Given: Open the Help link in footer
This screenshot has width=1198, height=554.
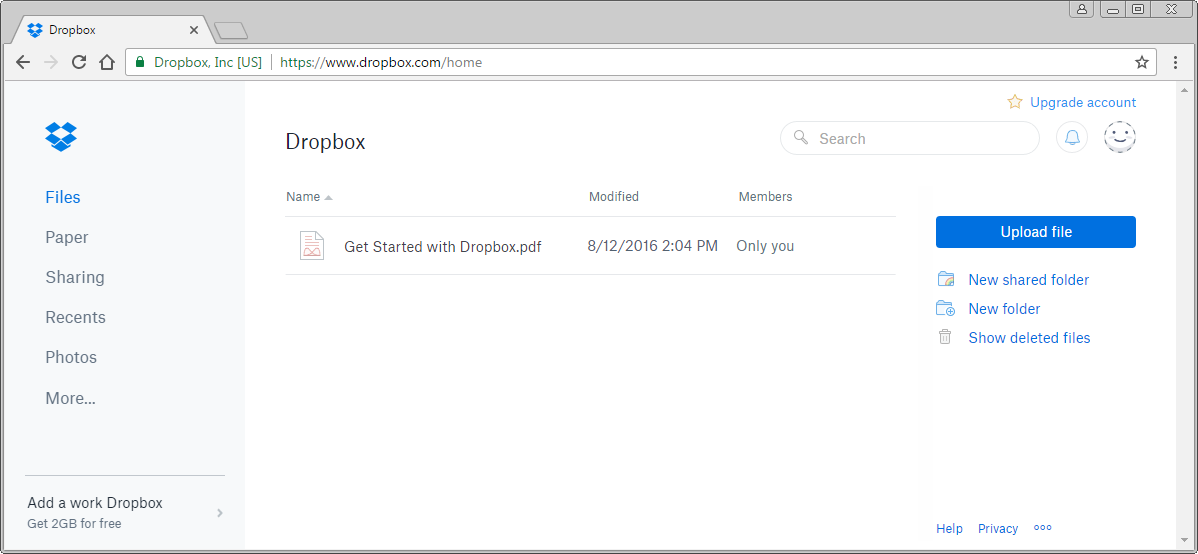Looking at the screenshot, I should (x=949, y=529).
